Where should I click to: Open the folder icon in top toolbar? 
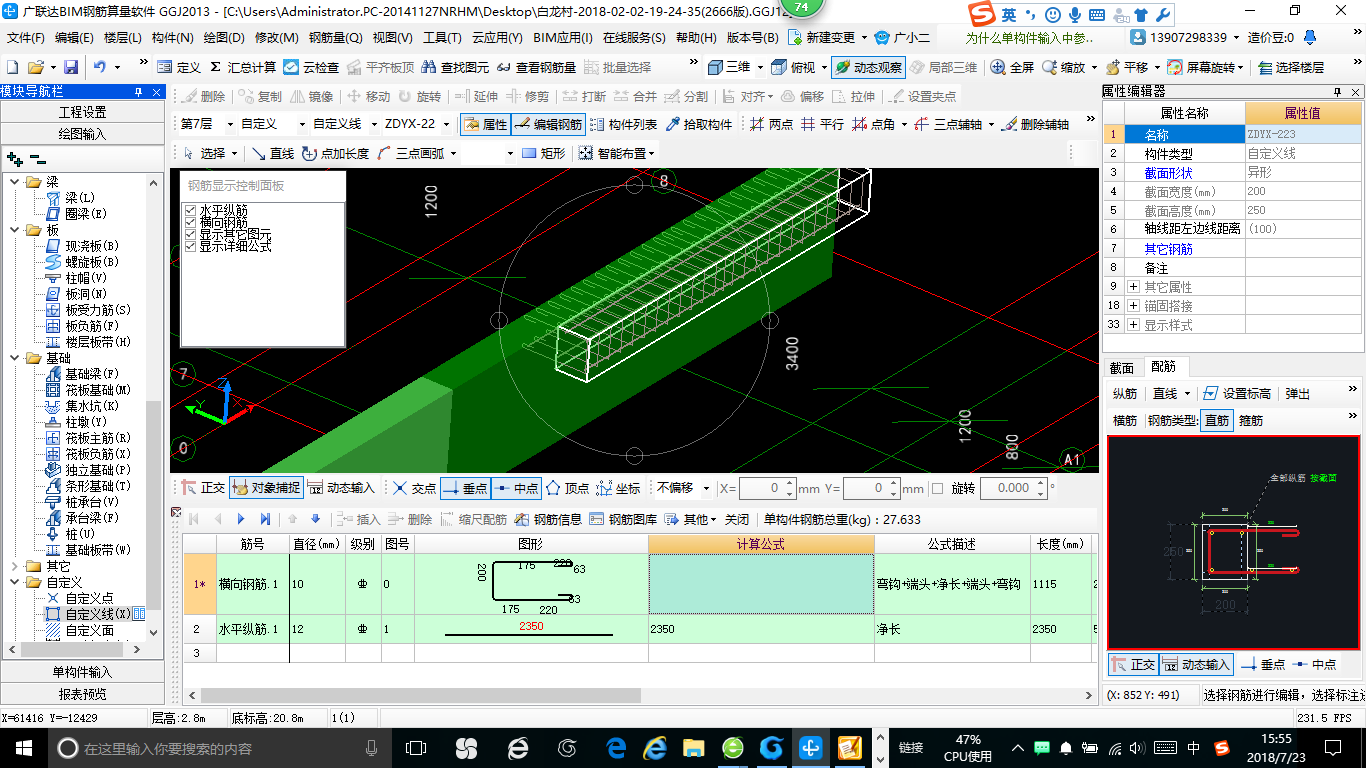[36, 67]
